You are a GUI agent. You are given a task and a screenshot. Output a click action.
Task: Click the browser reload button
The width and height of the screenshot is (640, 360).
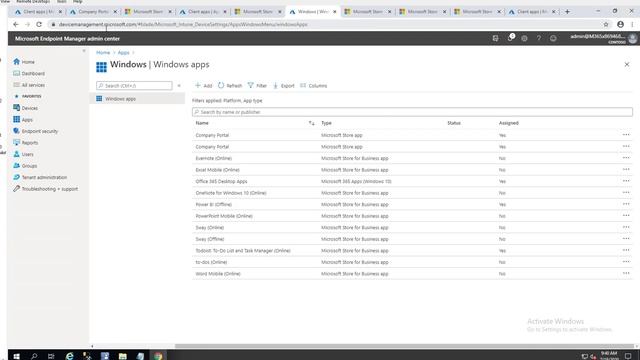(39, 24)
